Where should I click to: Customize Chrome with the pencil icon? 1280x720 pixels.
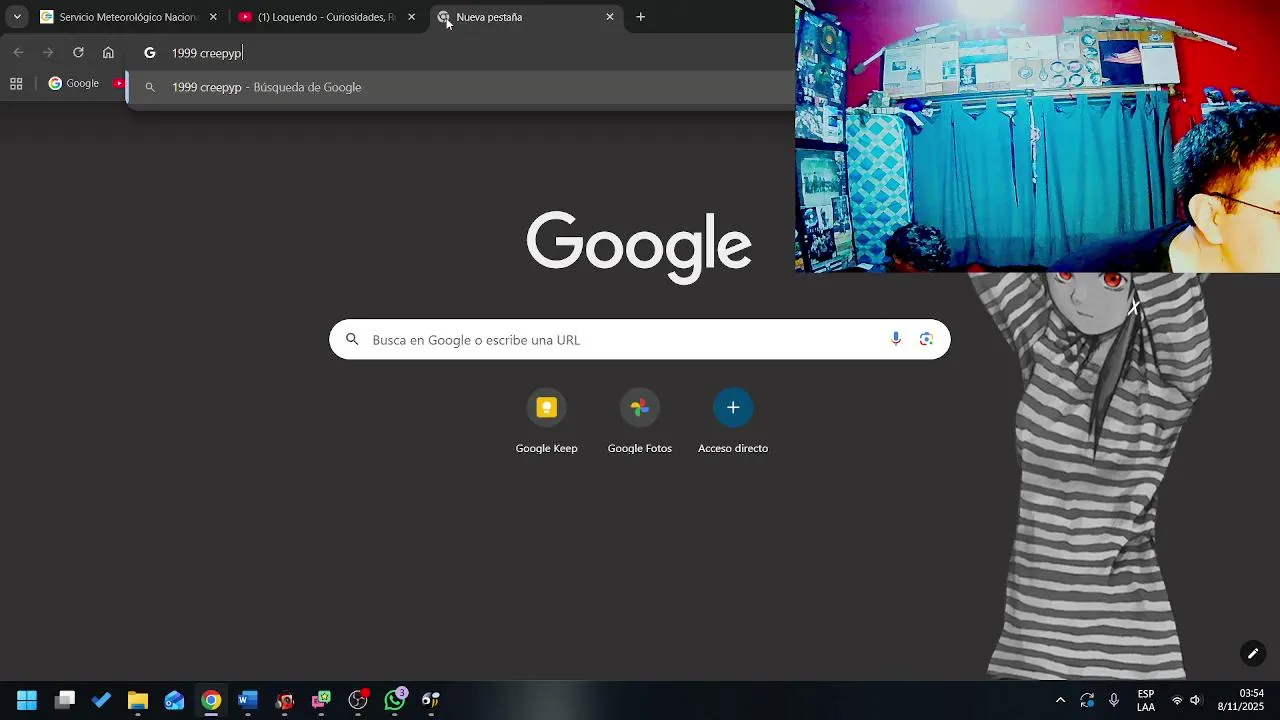[x=1253, y=654]
